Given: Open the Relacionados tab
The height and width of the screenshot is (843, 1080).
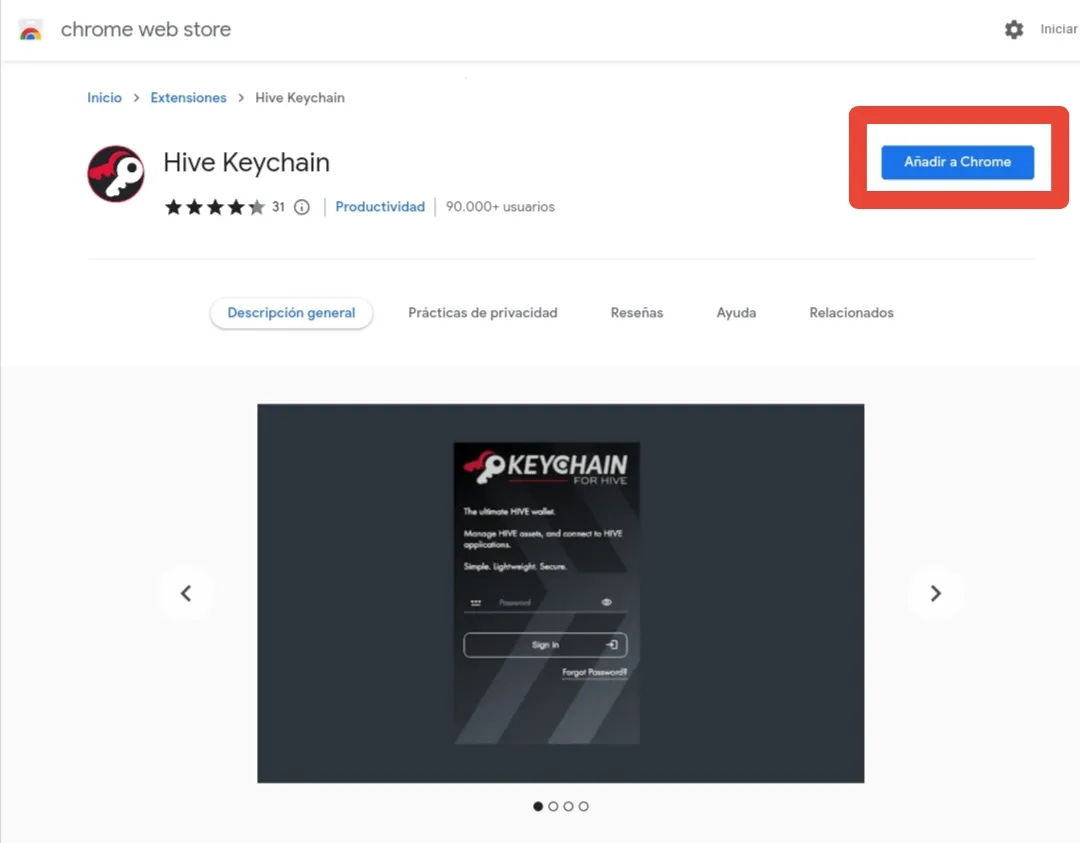Looking at the screenshot, I should click(x=851, y=313).
